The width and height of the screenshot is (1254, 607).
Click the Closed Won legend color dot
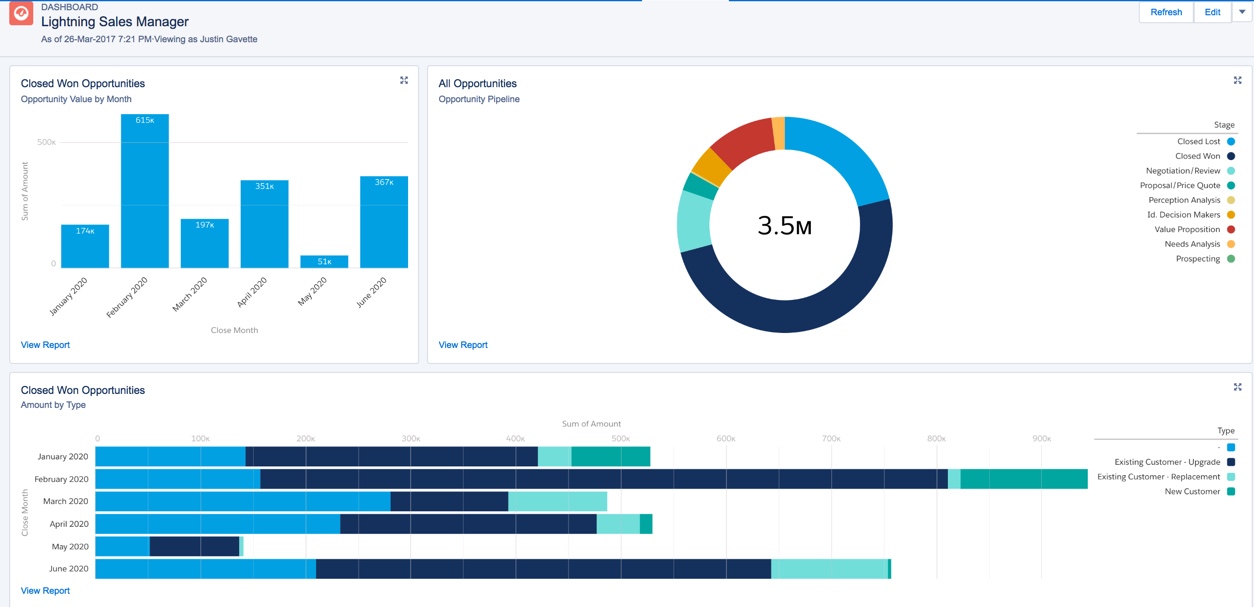click(1231, 156)
